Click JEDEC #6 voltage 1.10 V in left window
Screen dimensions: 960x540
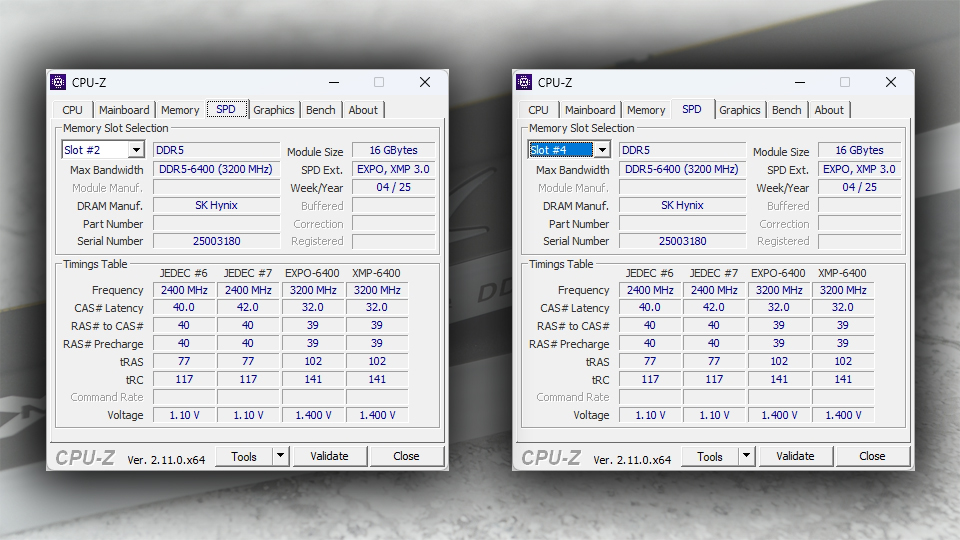tap(184, 415)
